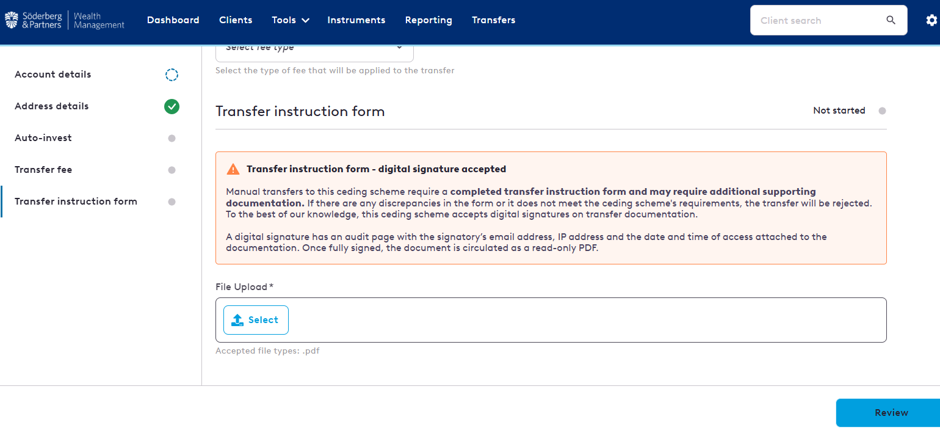Screen dimensions: 940x433
Task: Click the green check beside Address details
Action: pos(171,107)
